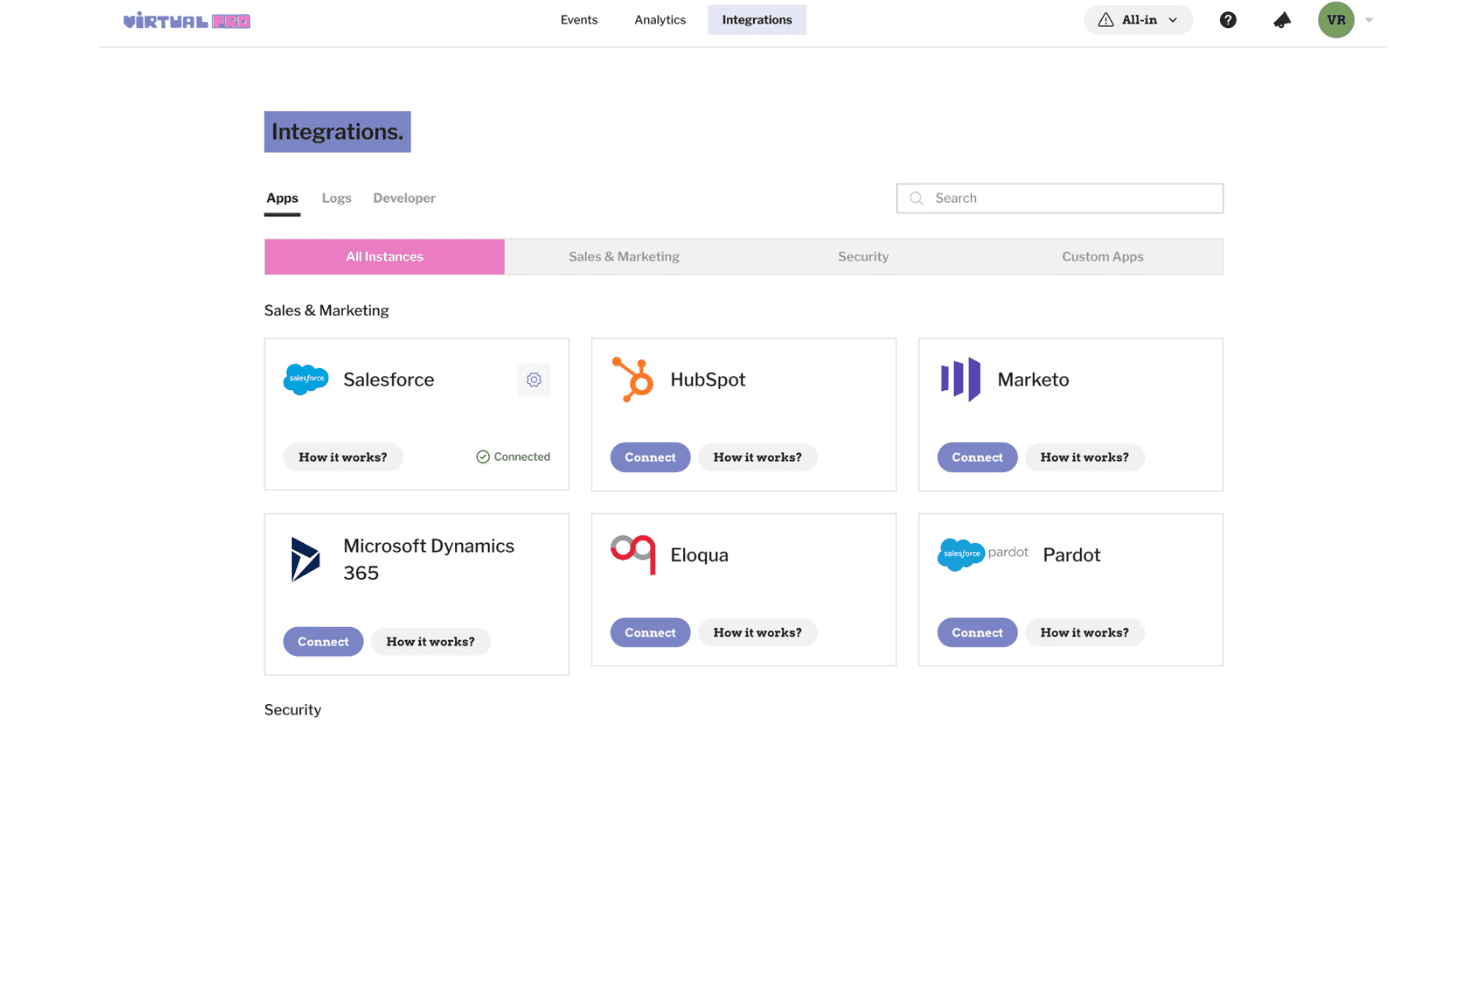Connect the Marketo integration
Viewport: 1480px width, 987px height.
(x=977, y=457)
